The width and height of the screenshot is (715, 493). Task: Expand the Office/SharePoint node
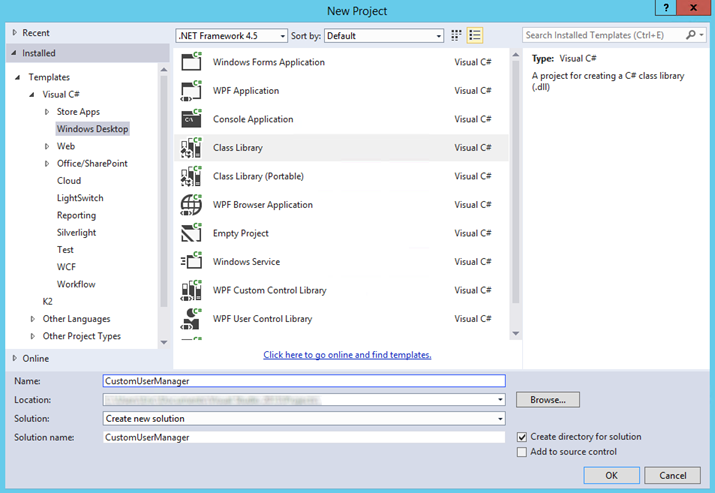pos(47,163)
